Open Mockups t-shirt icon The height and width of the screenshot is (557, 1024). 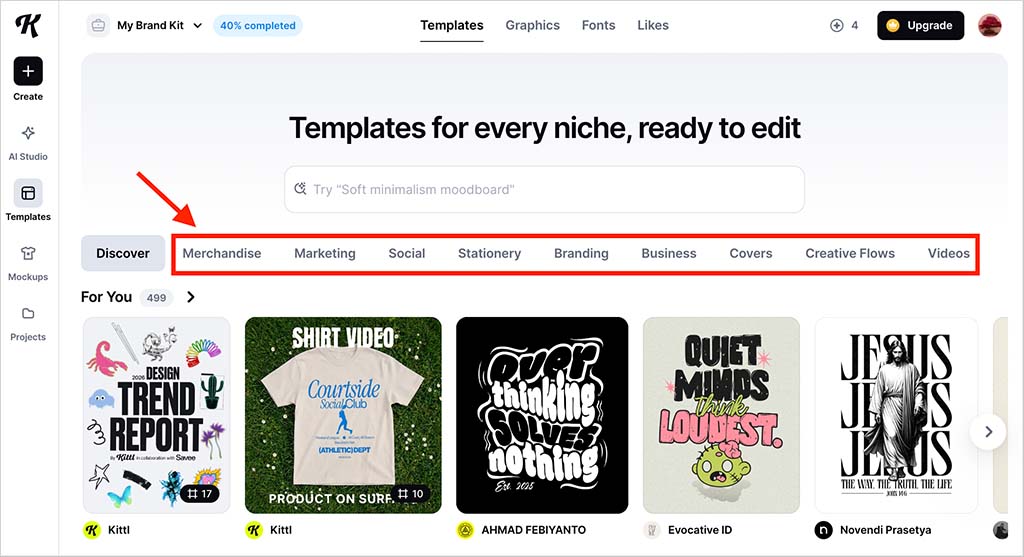28,253
